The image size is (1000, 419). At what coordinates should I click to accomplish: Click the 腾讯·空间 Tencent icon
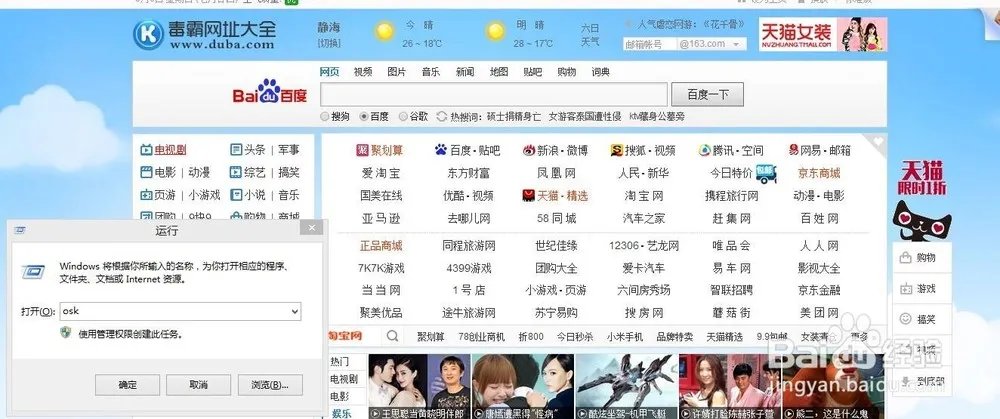(704, 151)
